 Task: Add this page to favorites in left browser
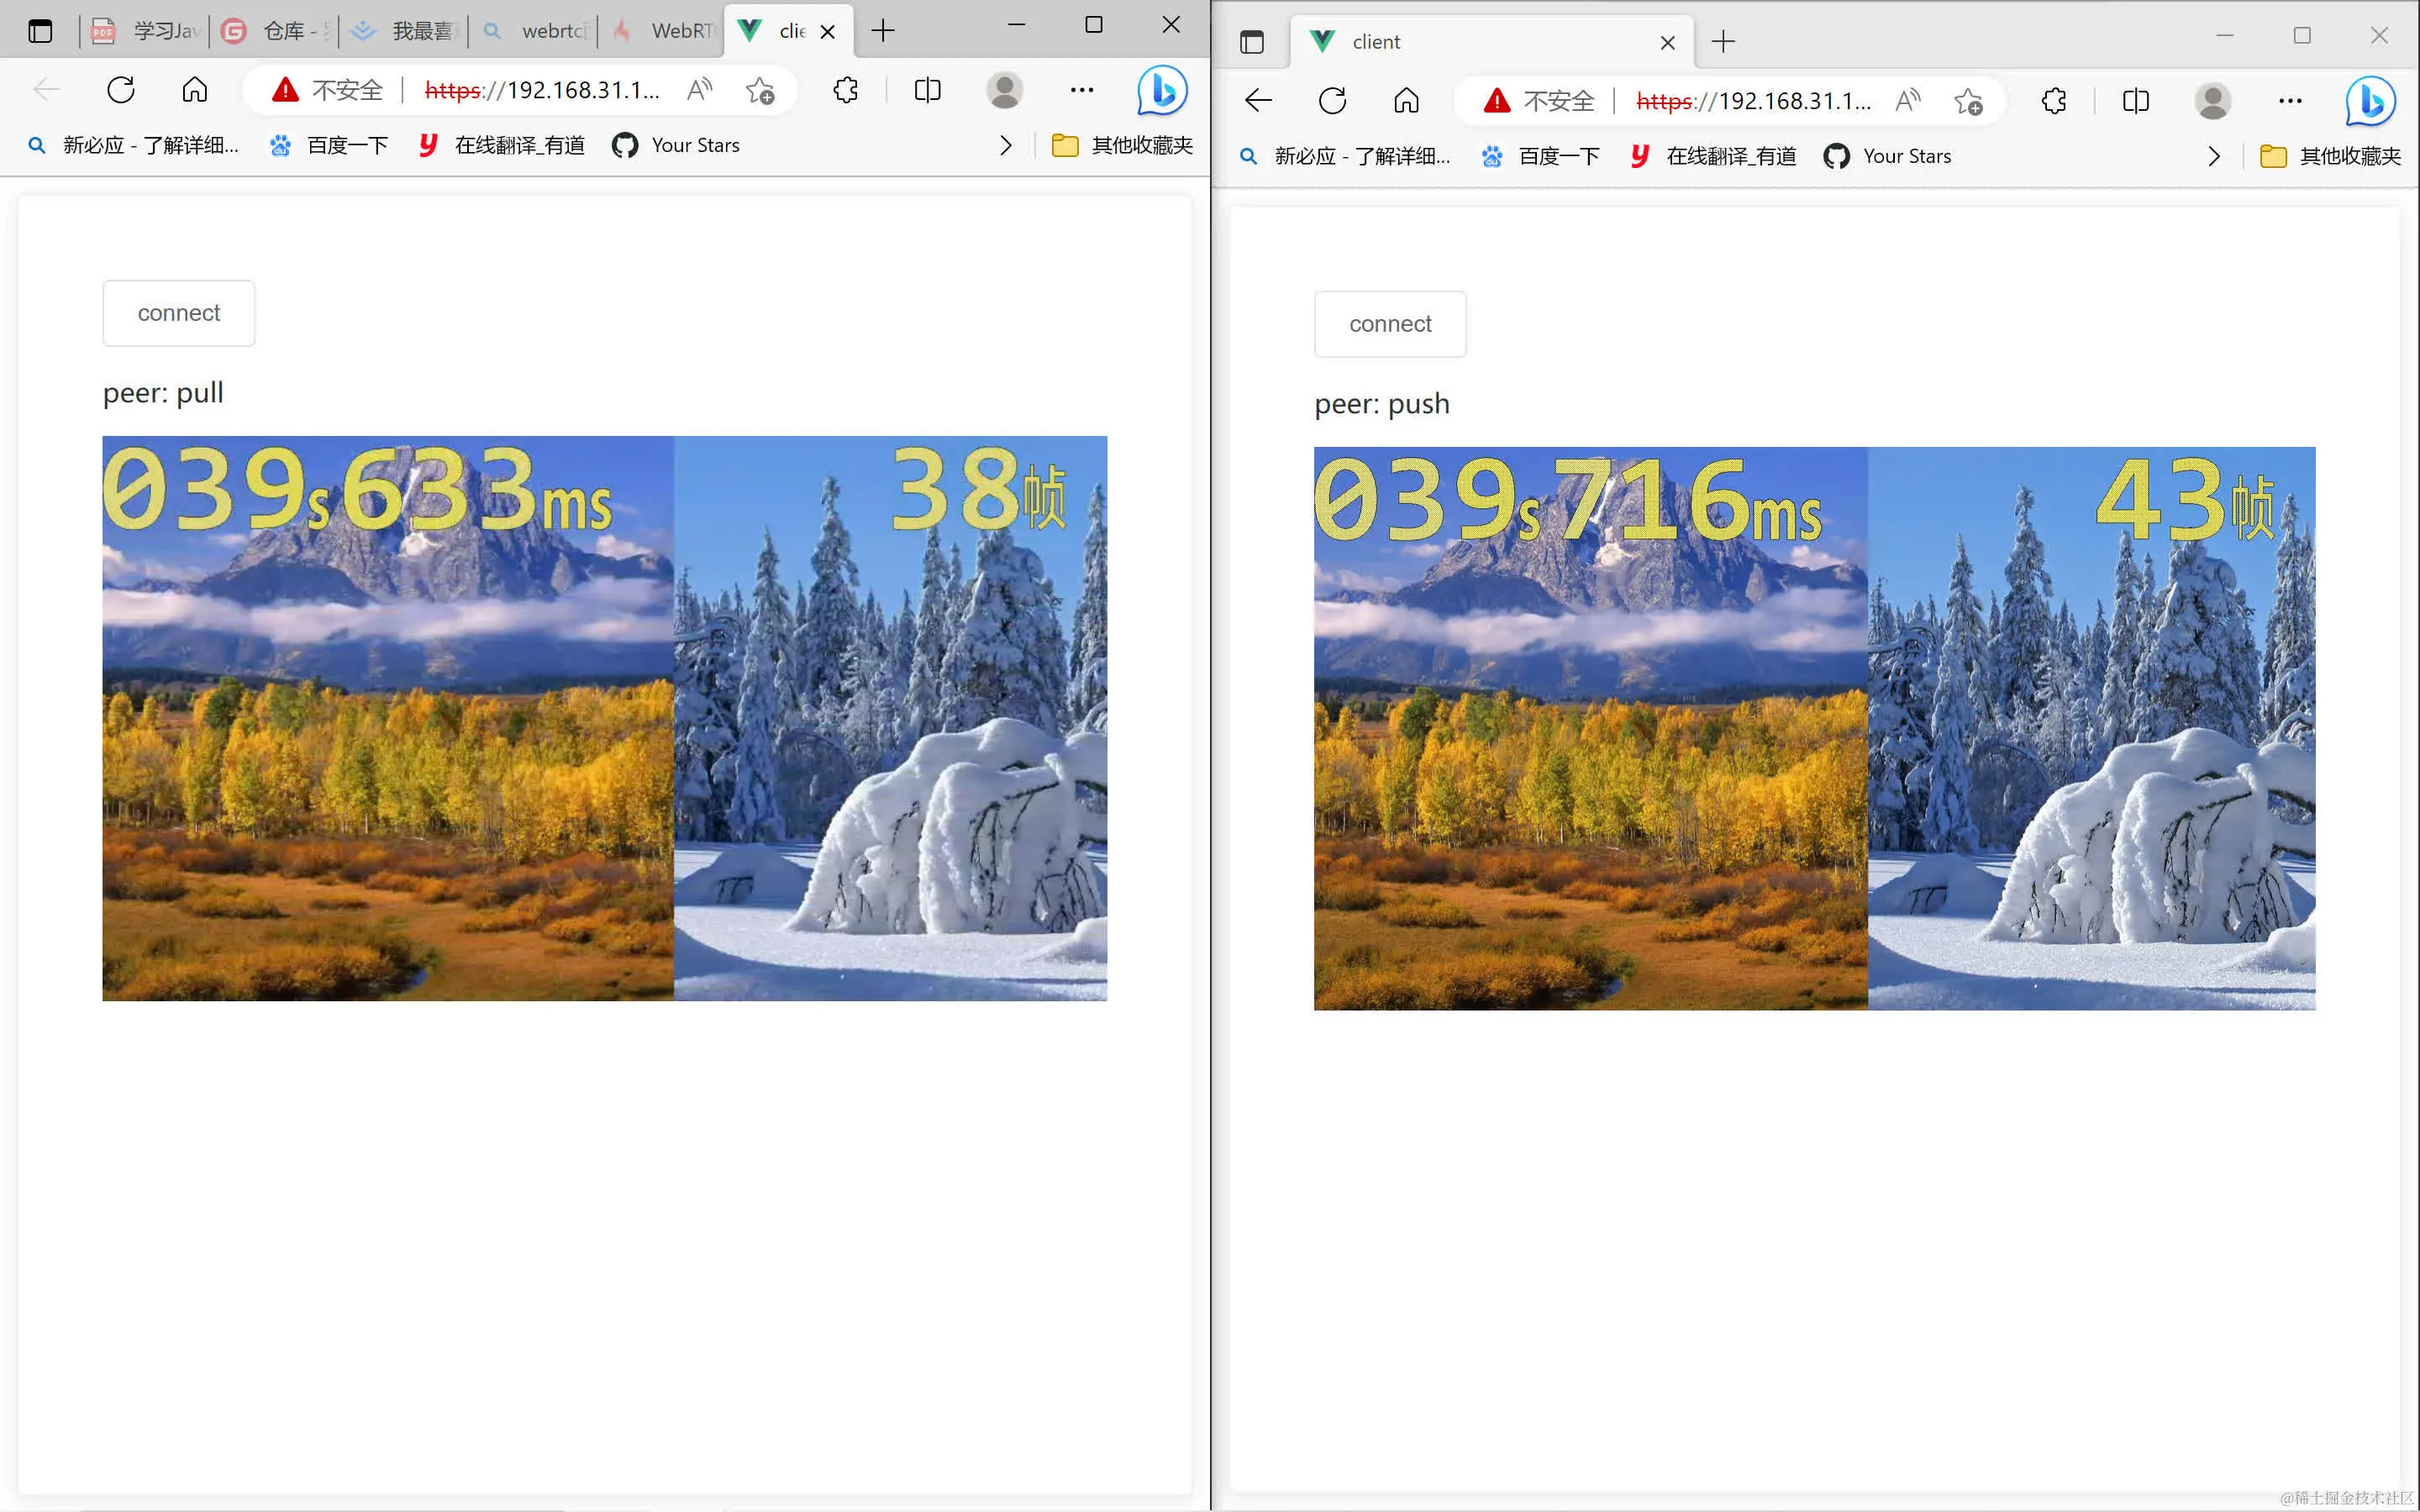click(760, 90)
